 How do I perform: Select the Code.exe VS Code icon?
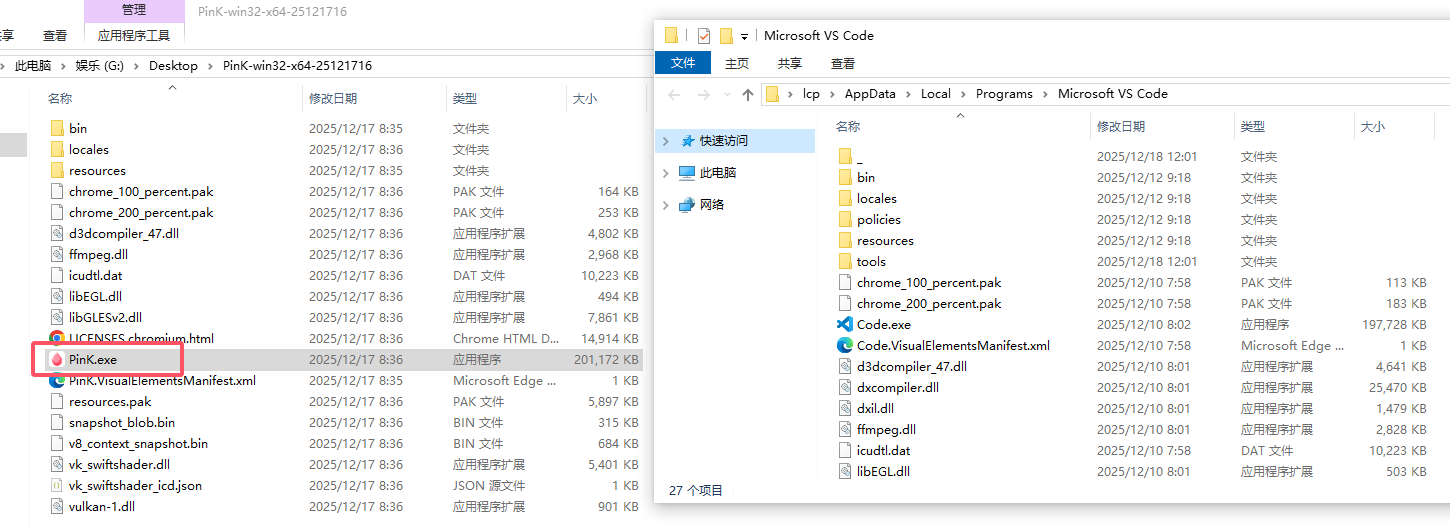(845, 324)
